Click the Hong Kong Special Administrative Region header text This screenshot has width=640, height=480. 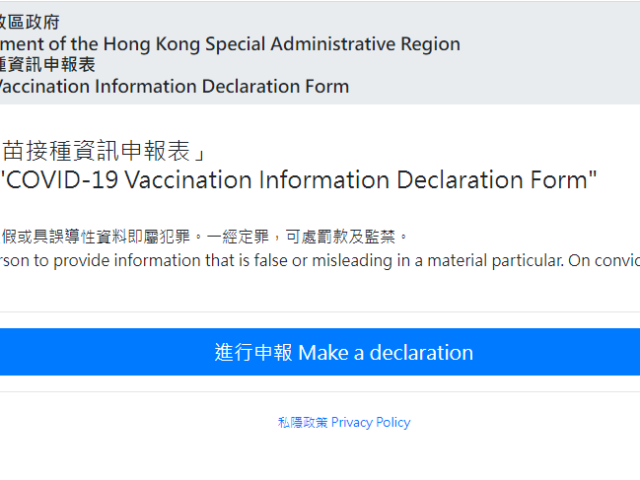tap(230, 44)
